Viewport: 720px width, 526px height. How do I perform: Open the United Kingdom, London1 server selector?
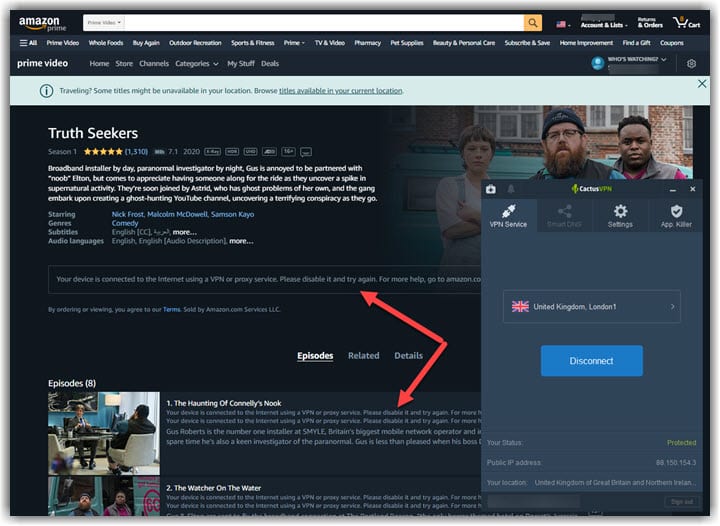click(x=591, y=307)
